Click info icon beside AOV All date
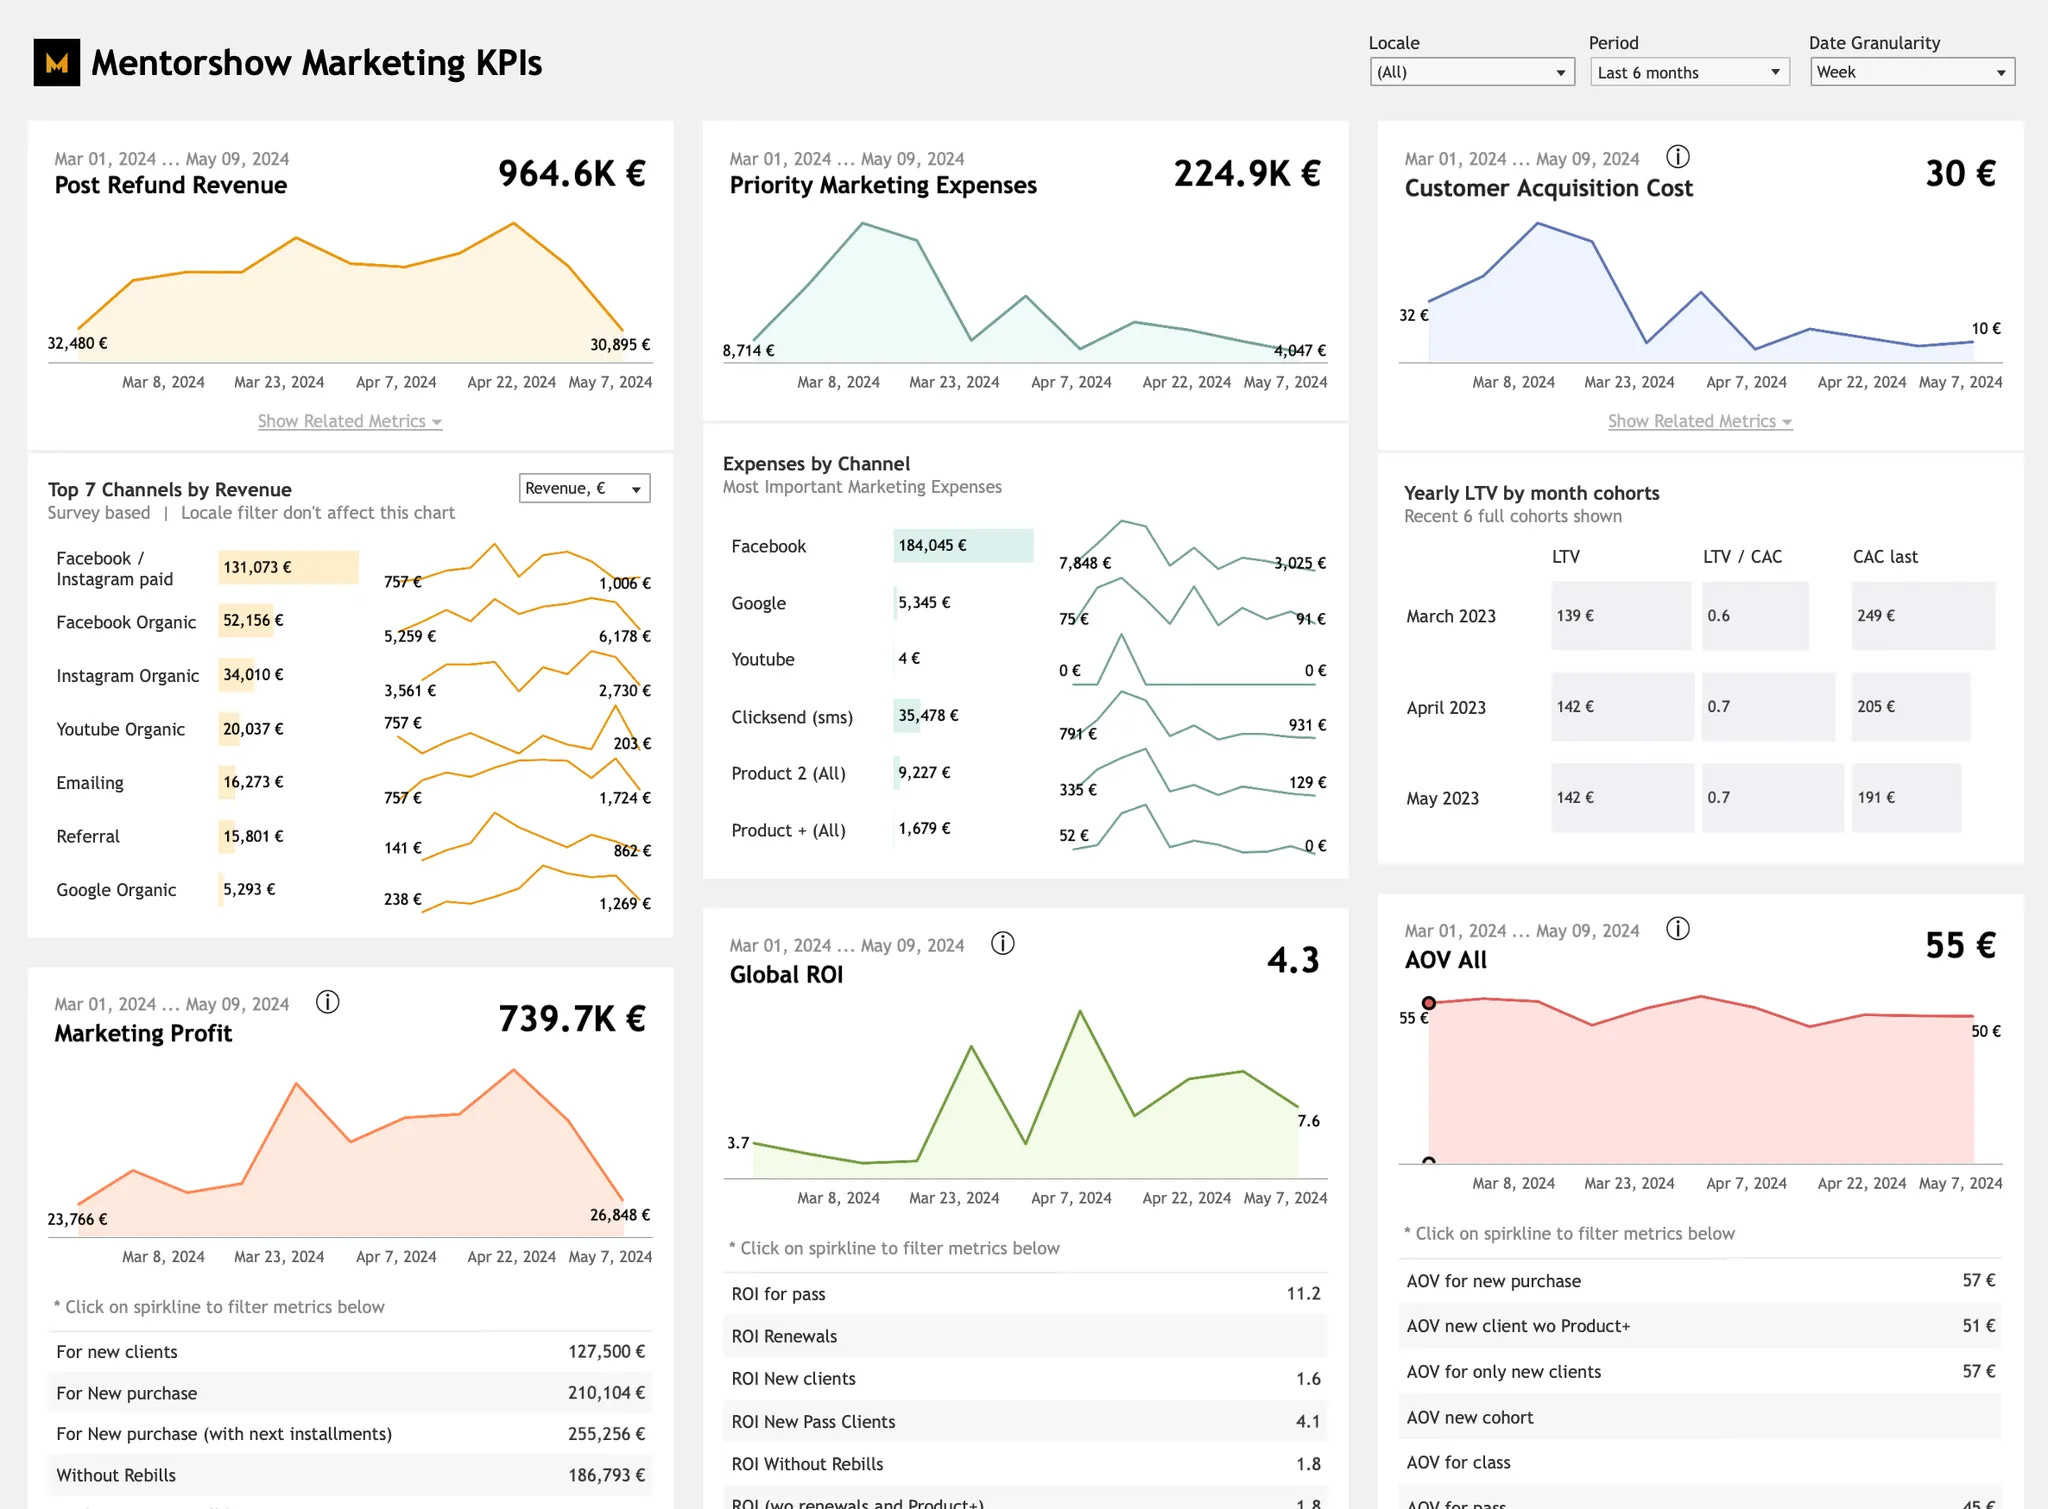 [1678, 929]
